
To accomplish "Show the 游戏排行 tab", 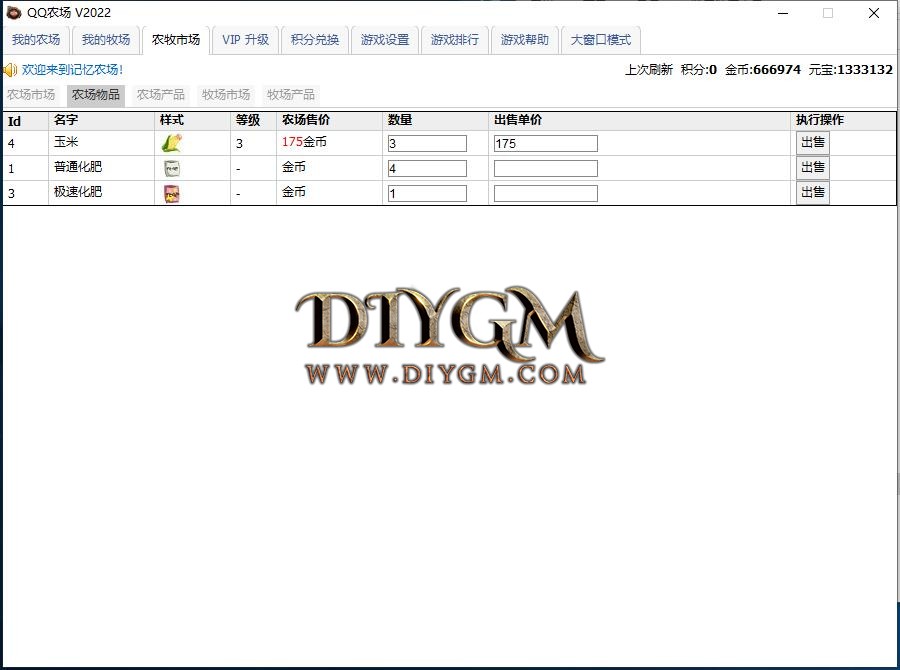I will click(x=455, y=40).
